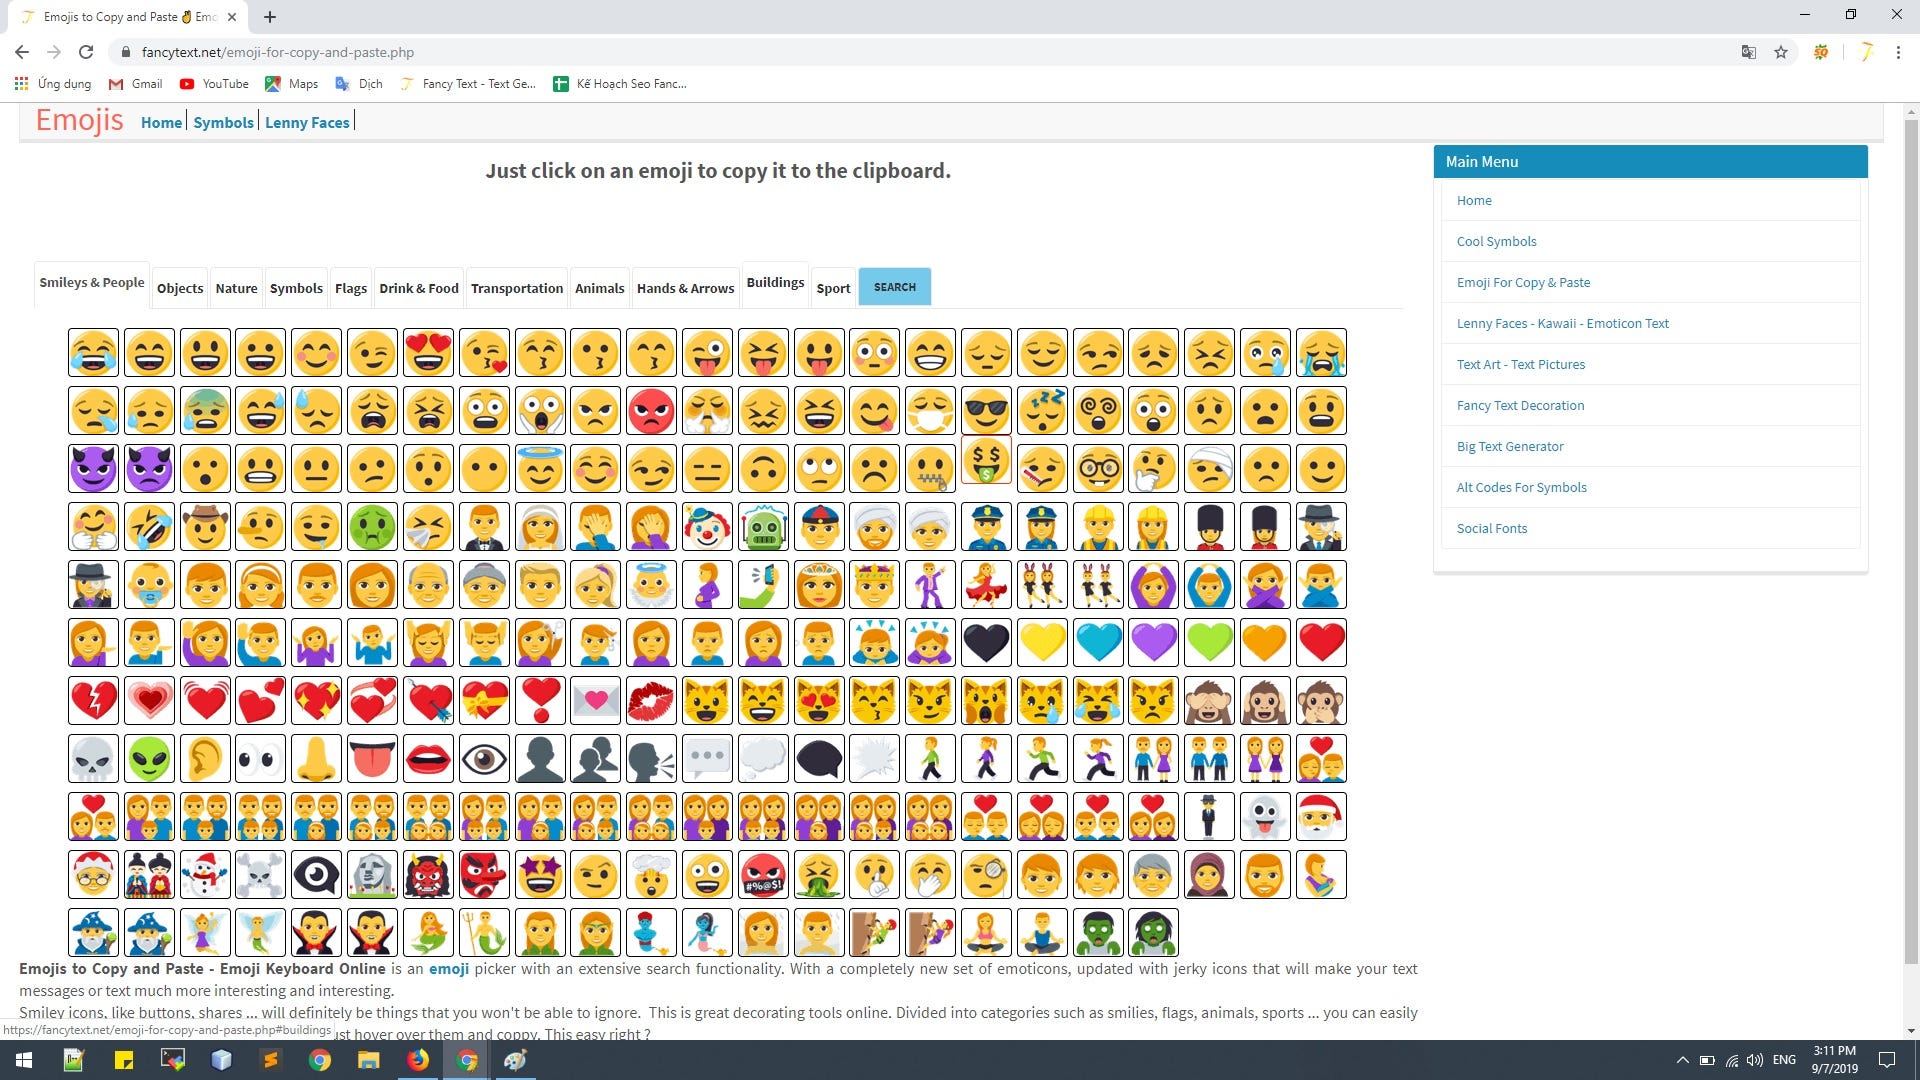This screenshot has height=1080, width=1920.
Task: Click the red lips kiss mark emoji
Action: point(651,701)
